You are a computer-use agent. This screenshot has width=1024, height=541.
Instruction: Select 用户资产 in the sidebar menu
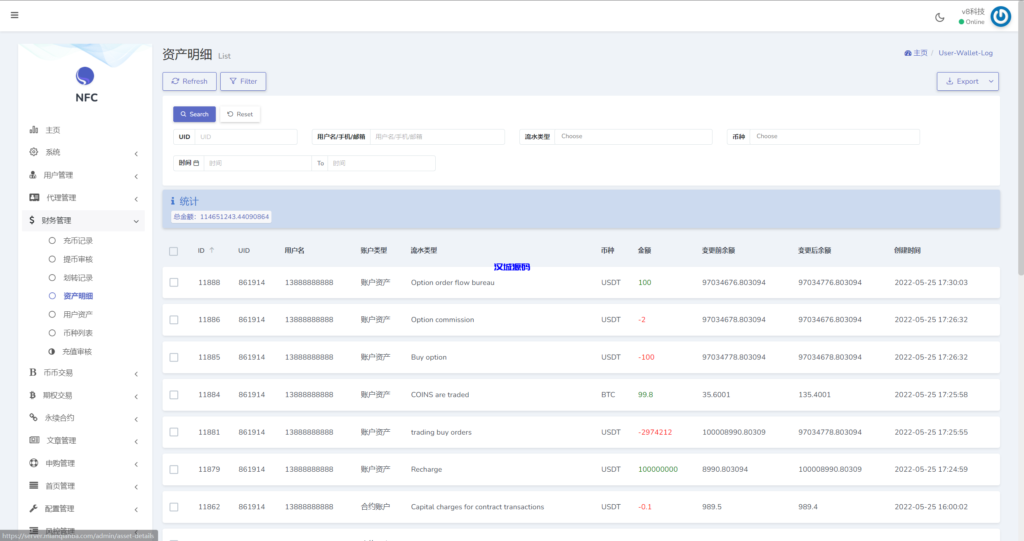point(77,314)
